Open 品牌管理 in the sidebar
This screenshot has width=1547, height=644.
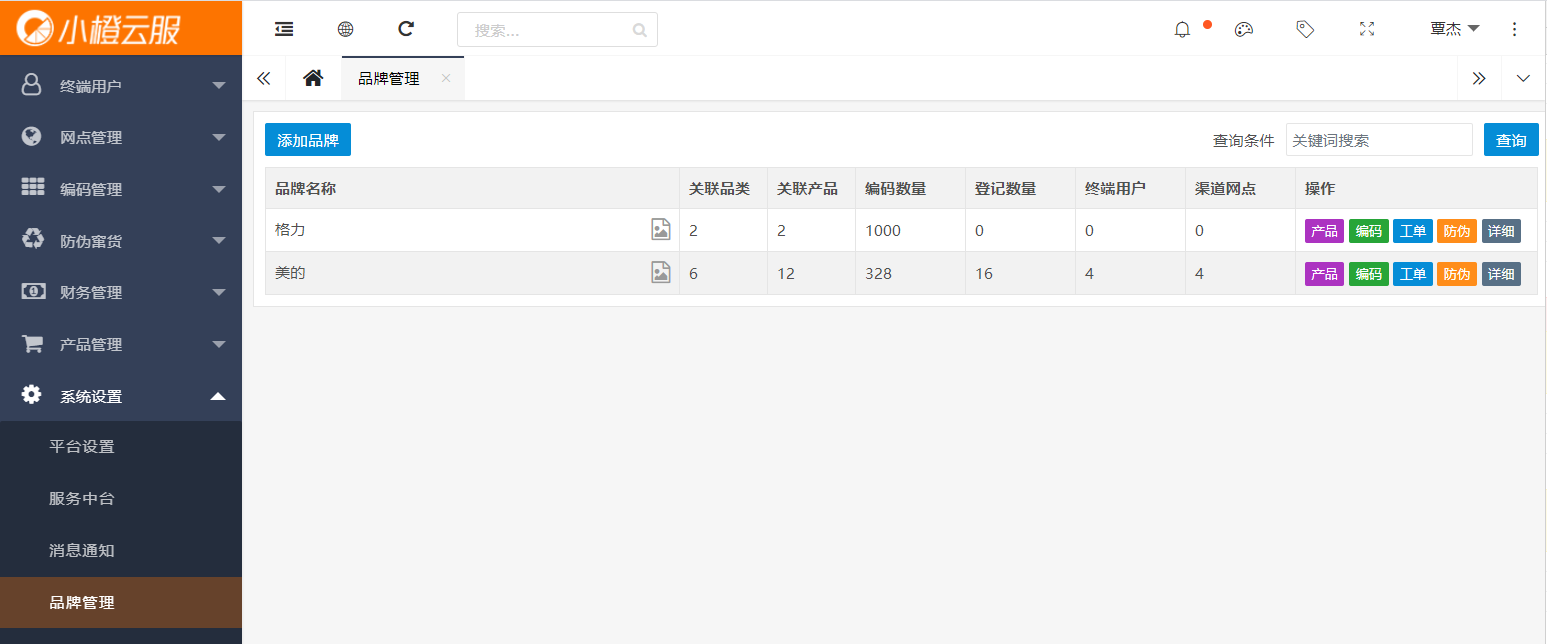pyautogui.click(x=121, y=603)
